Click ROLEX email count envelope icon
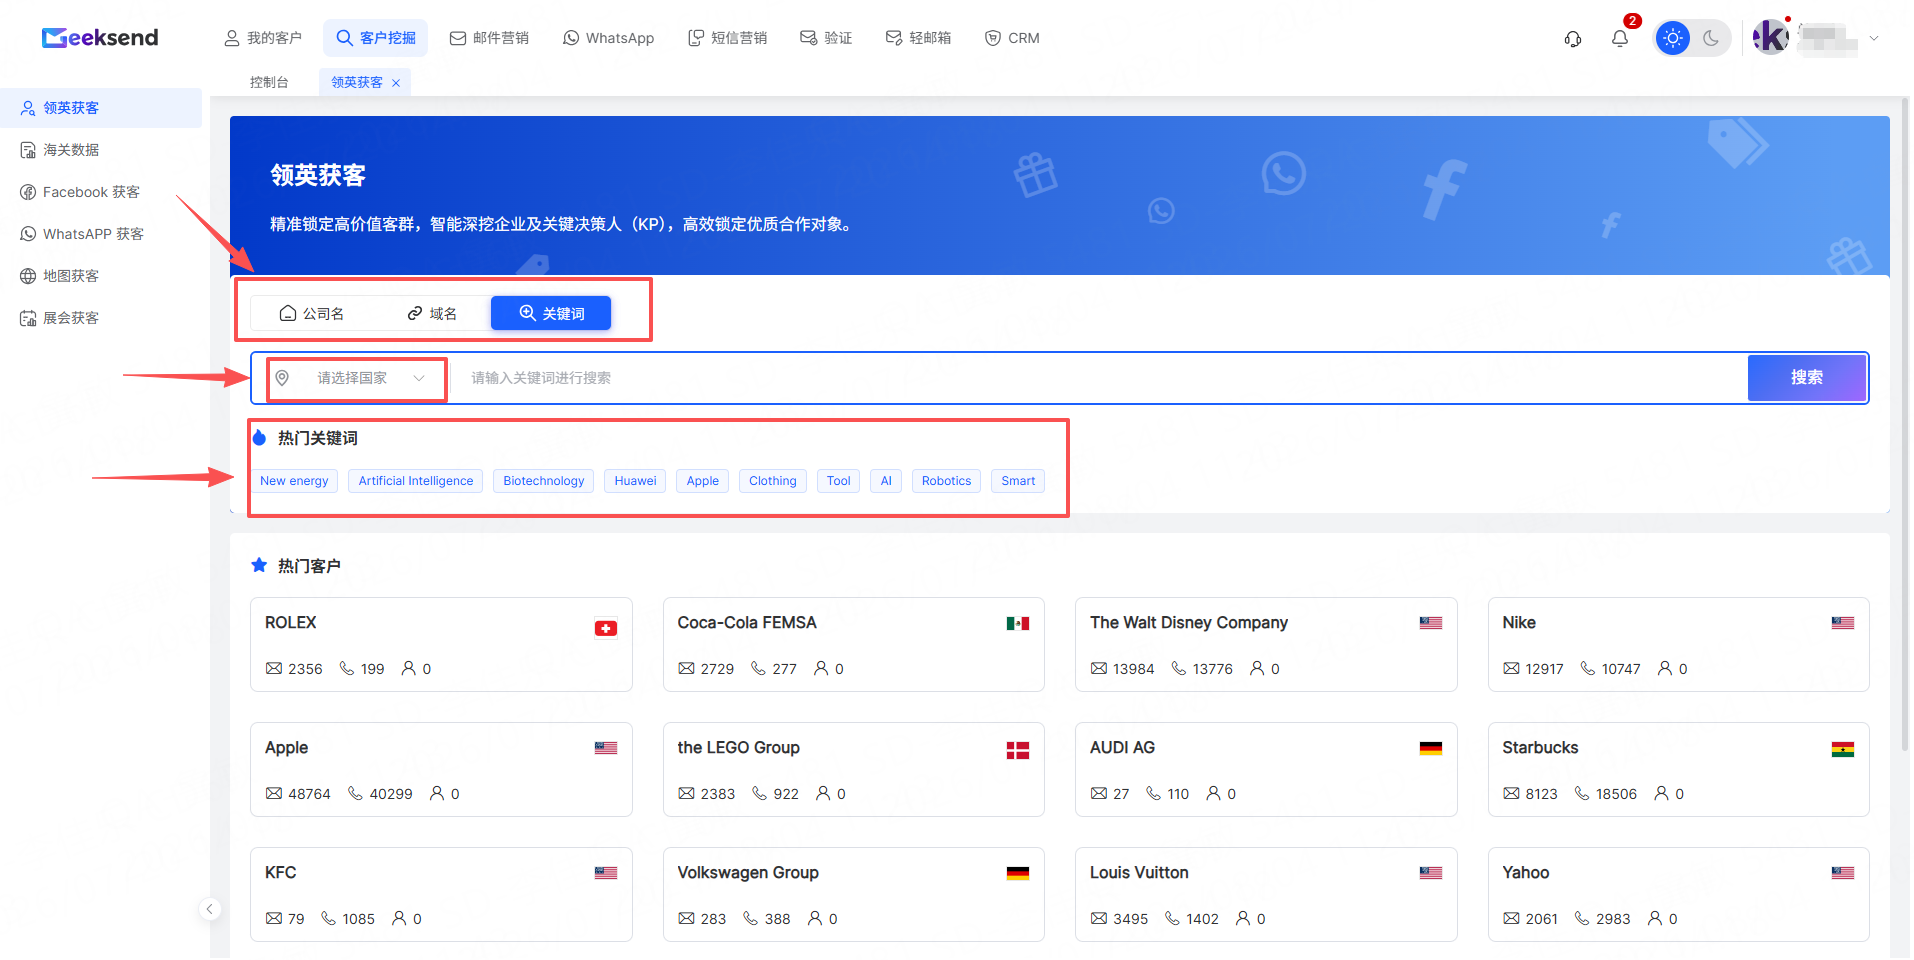The width and height of the screenshot is (1914, 960). (273, 668)
